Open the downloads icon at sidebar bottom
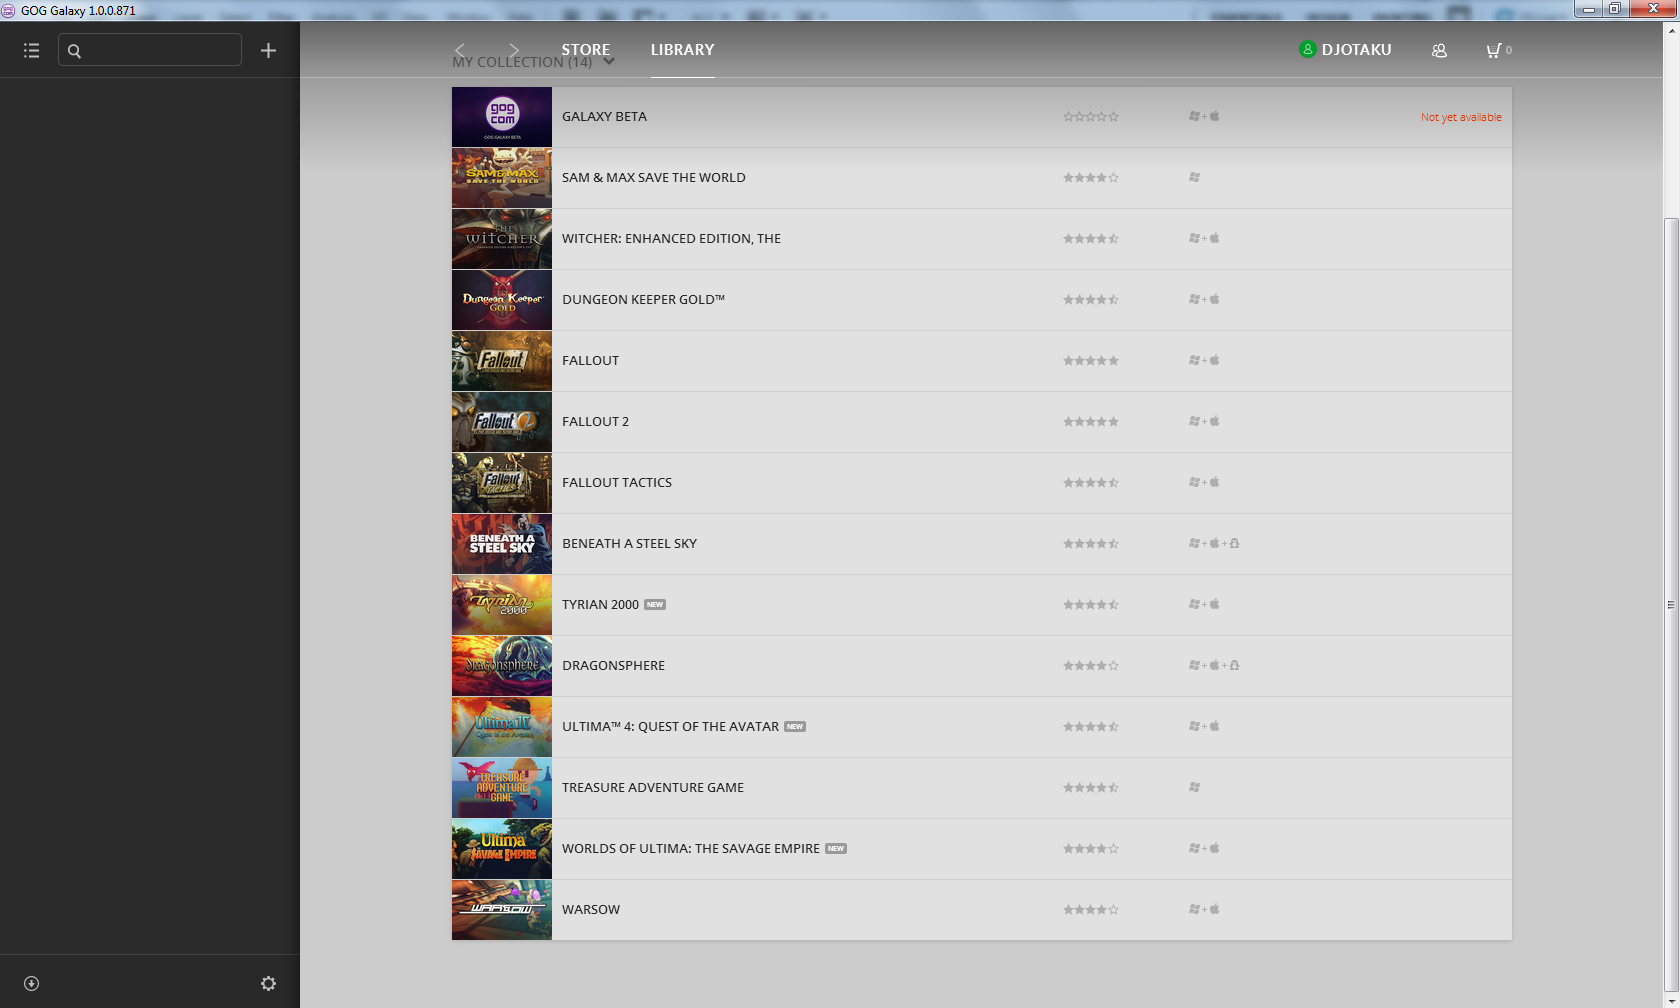 point(31,984)
